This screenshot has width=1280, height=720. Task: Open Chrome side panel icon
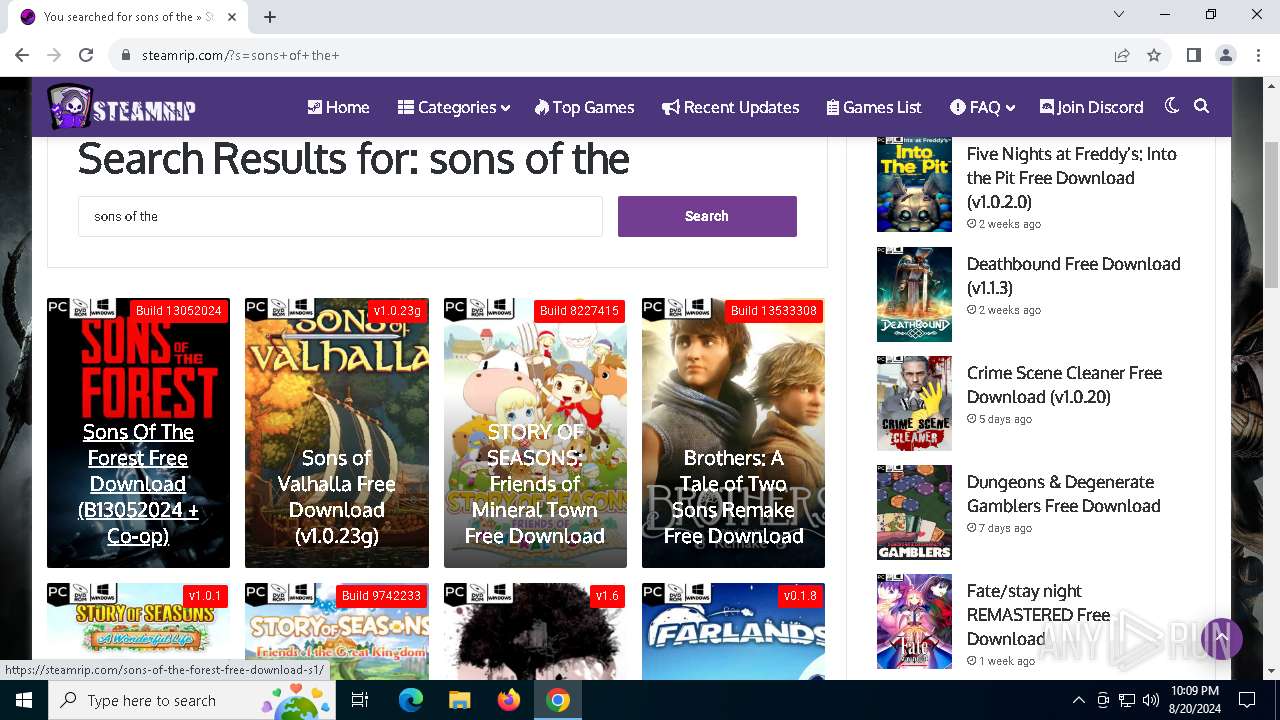(x=1194, y=55)
